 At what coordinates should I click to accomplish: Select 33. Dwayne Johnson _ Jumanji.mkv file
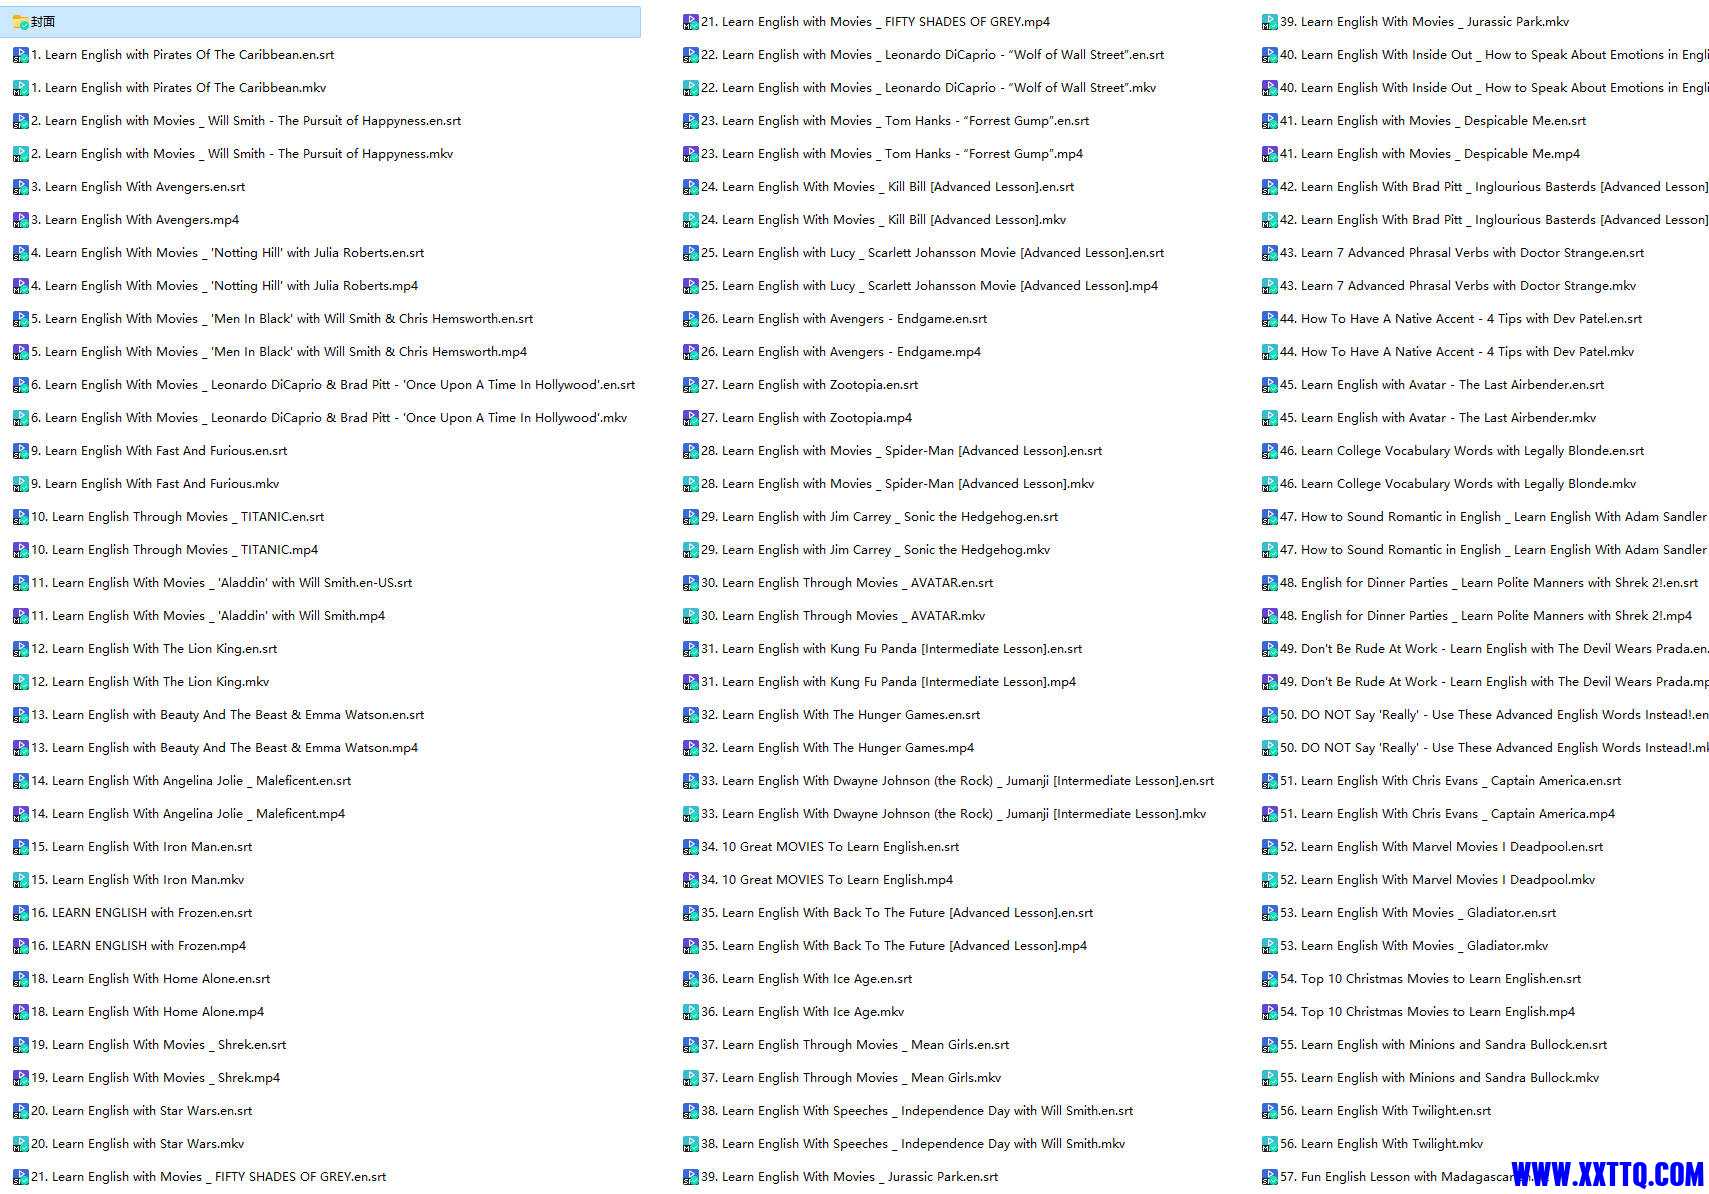(954, 813)
